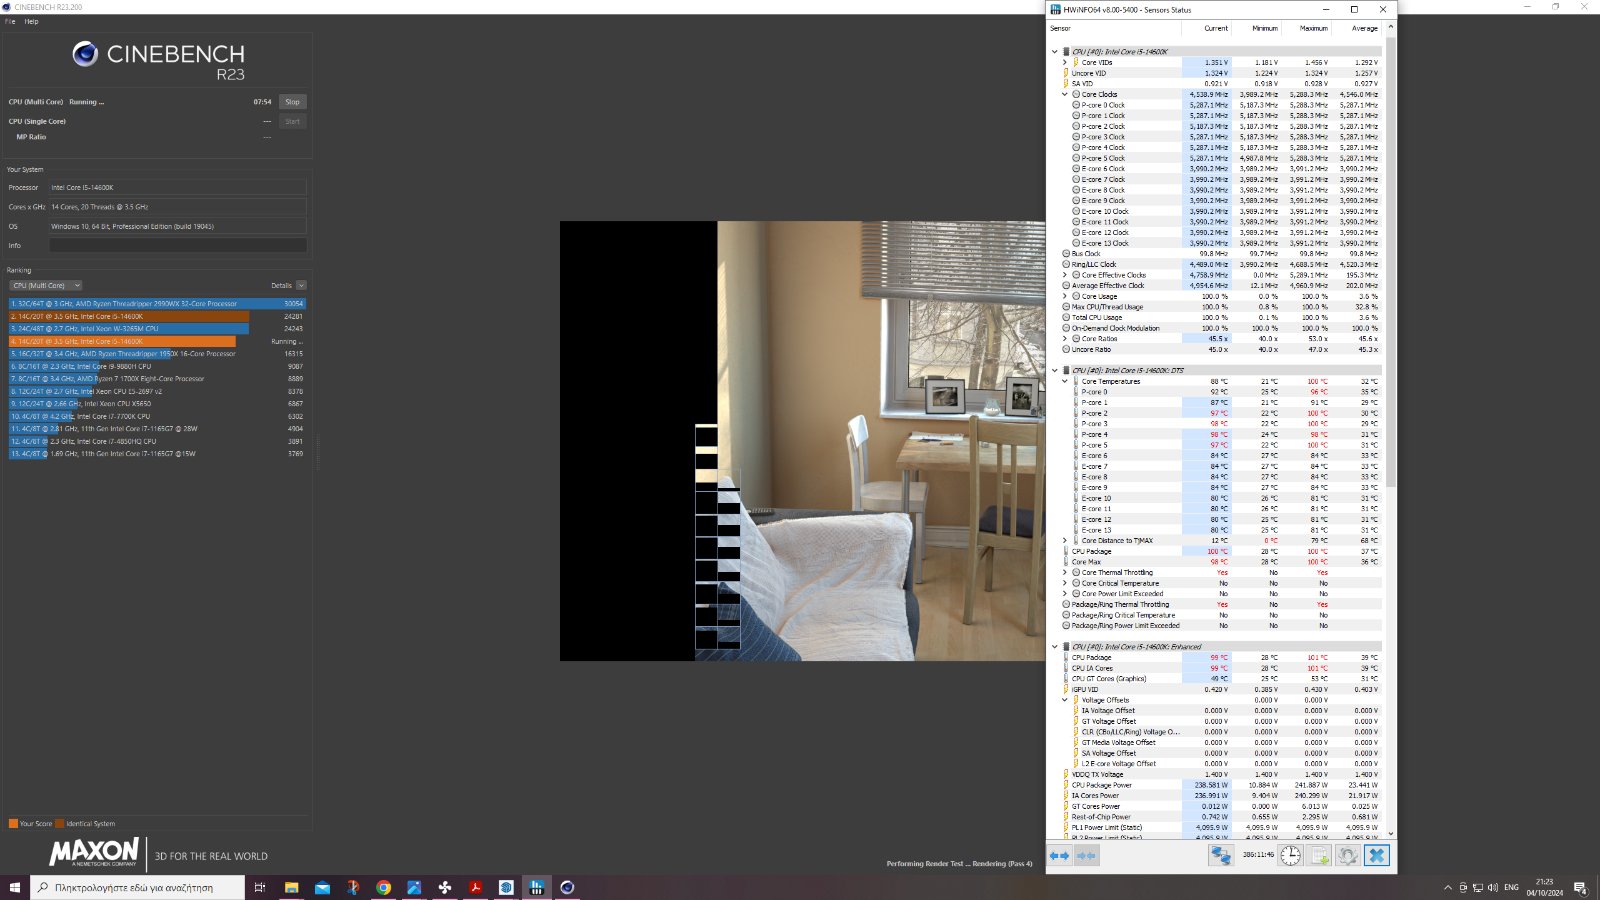The width and height of the screenshot is (1600, 900).
Task: Show hidden system tray icons
Action: [x=1447, y=887]
